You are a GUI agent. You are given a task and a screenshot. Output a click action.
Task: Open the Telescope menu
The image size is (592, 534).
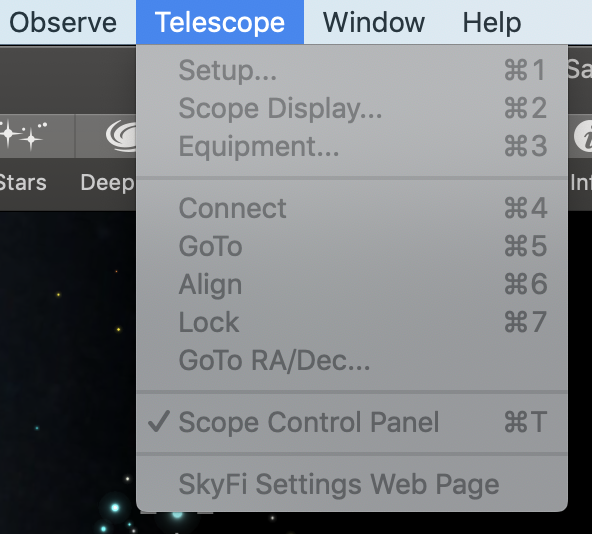point(220,22)
